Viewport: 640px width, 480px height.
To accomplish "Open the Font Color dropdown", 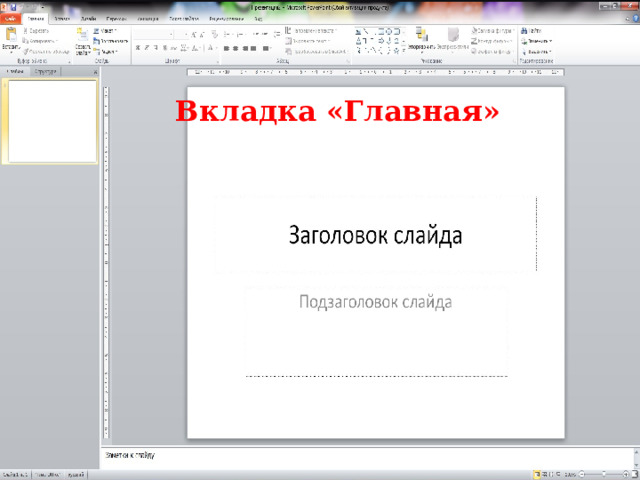I will pyautogui.click(x=211, y=48).
